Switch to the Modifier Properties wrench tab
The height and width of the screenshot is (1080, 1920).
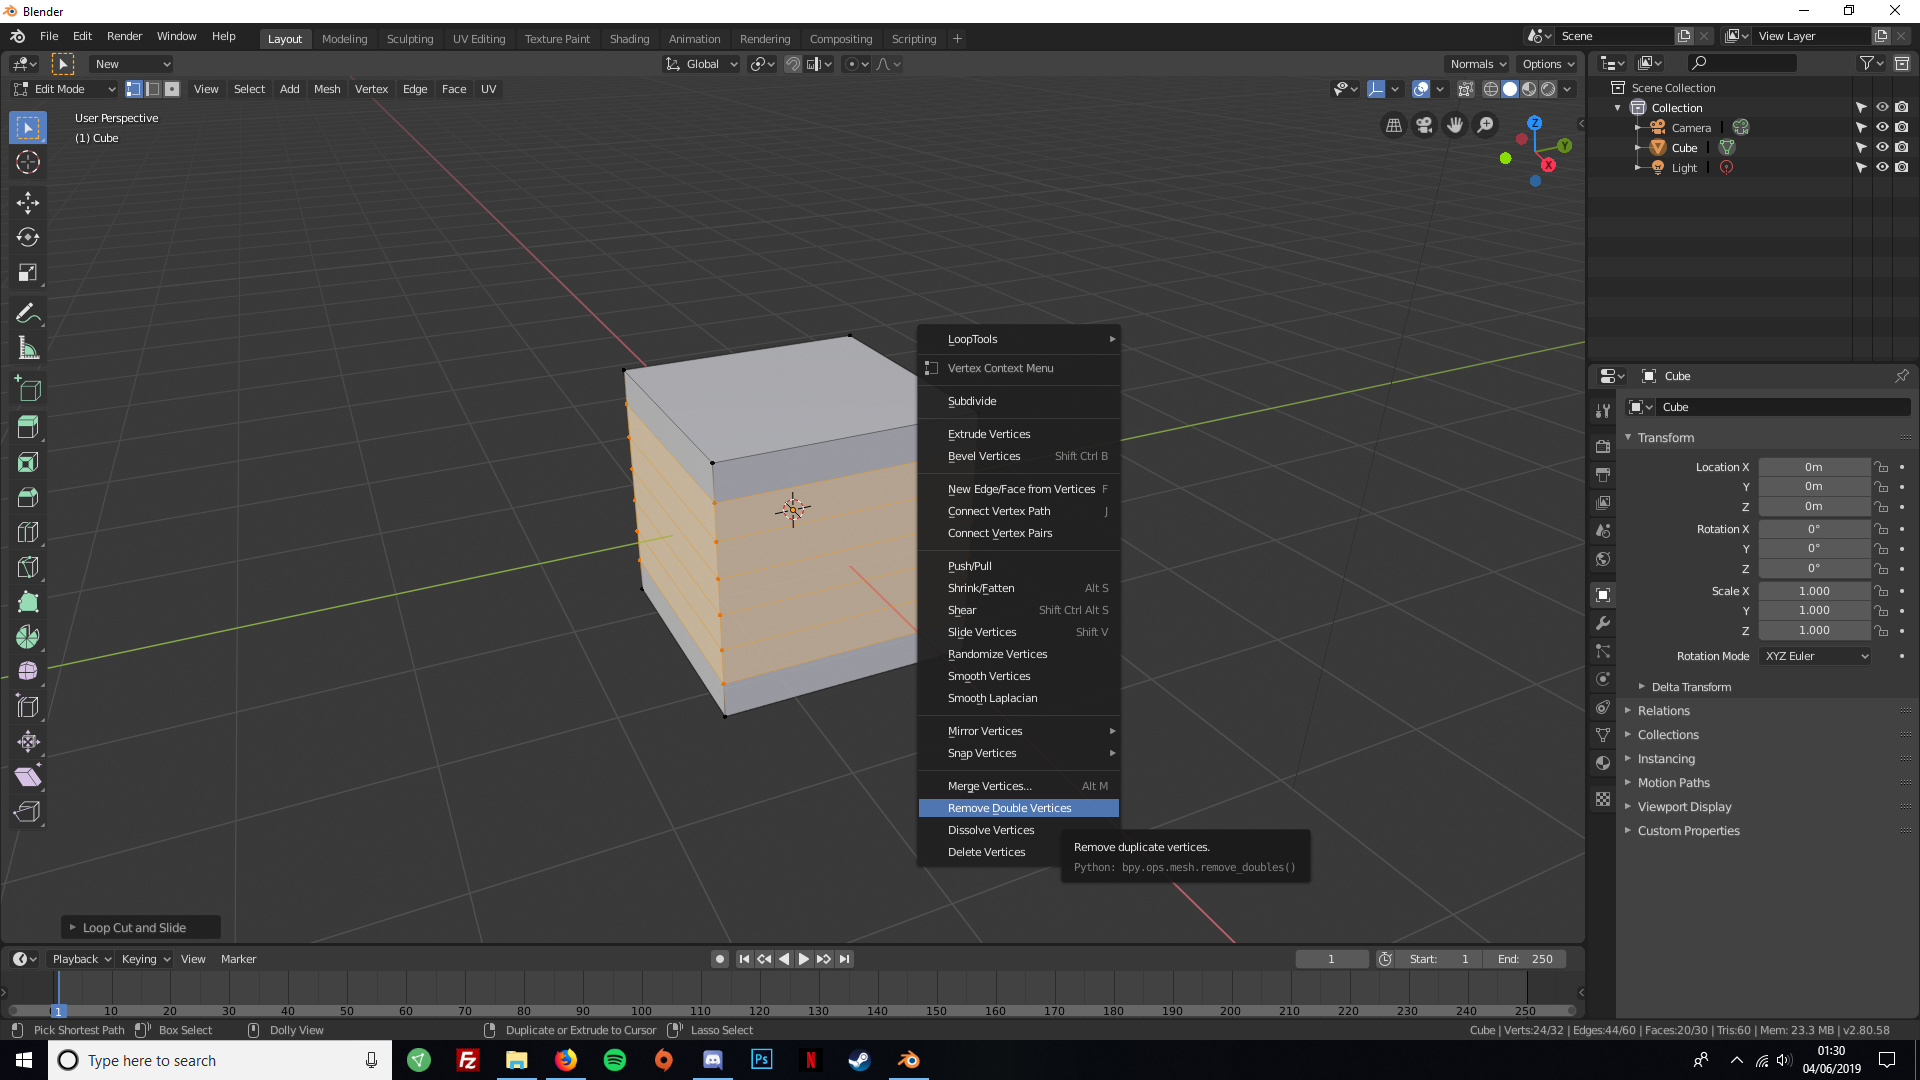pos(1603,623)
